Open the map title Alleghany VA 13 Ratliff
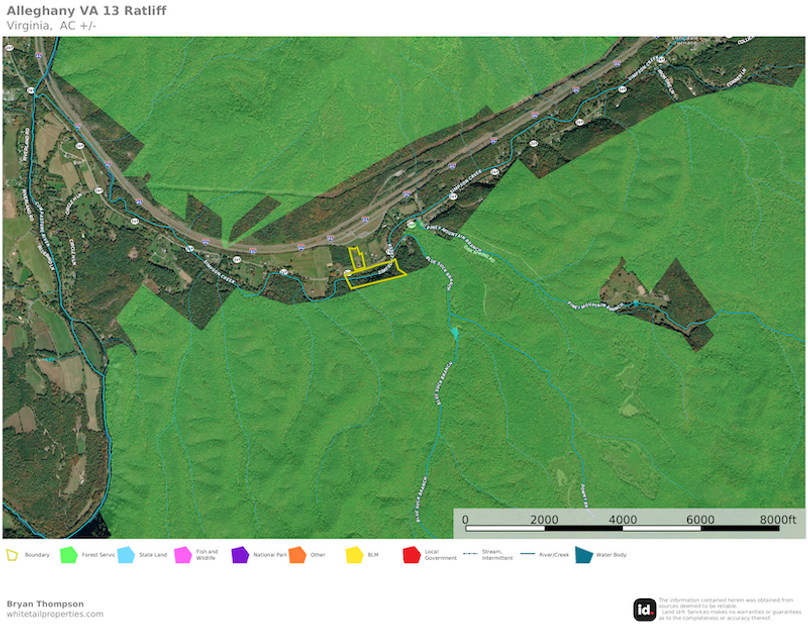Viewport: 808px width, 624px height. pyautogui.click(x=88, y=10)
